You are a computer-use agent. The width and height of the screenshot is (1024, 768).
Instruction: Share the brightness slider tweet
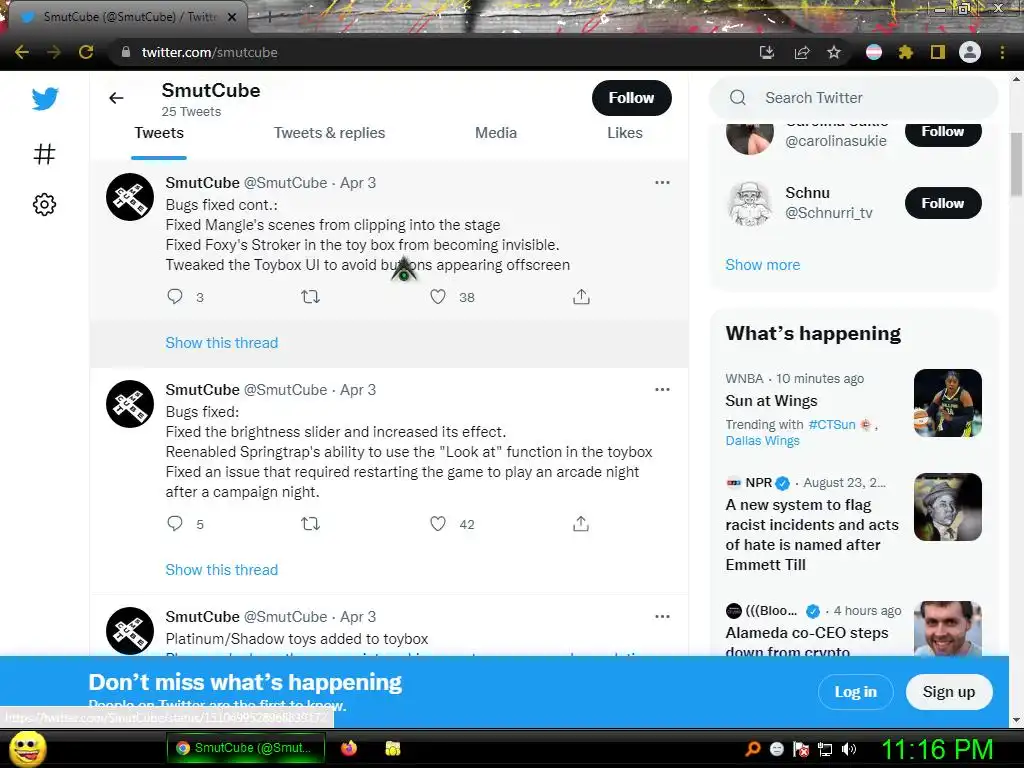(581, 523)
